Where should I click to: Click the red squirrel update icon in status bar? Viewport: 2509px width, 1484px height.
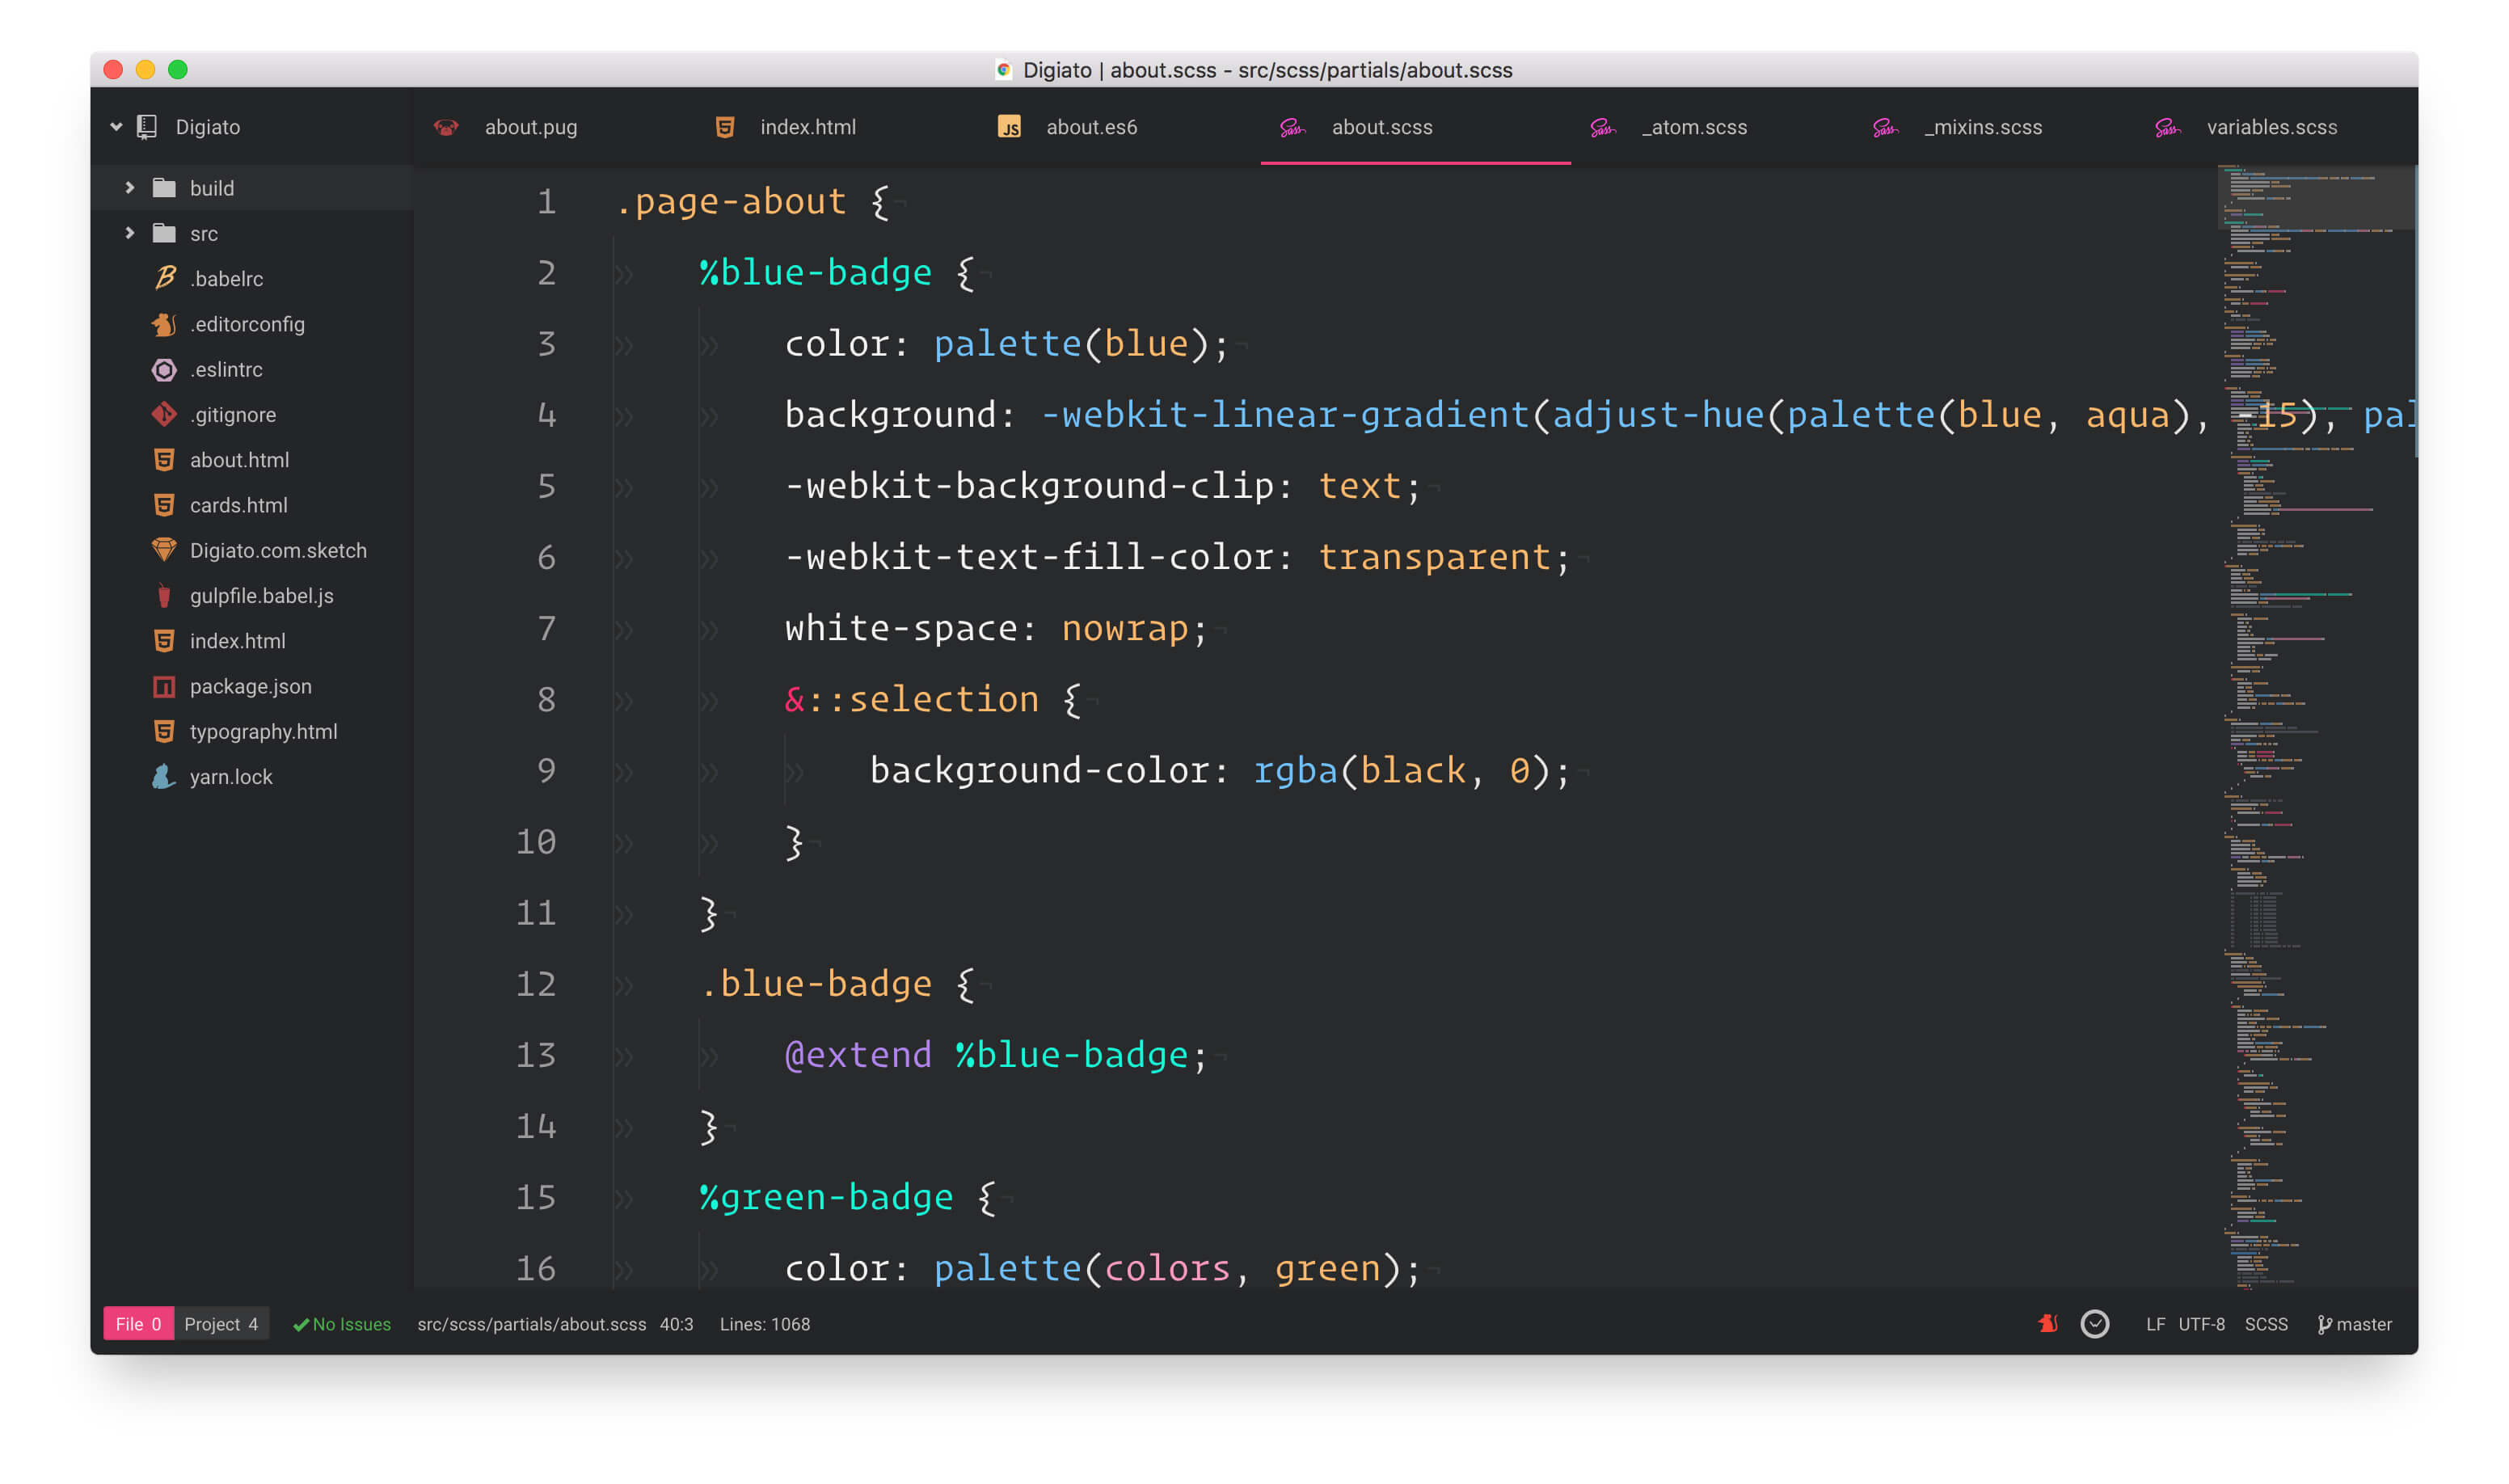(2048, 1323)
